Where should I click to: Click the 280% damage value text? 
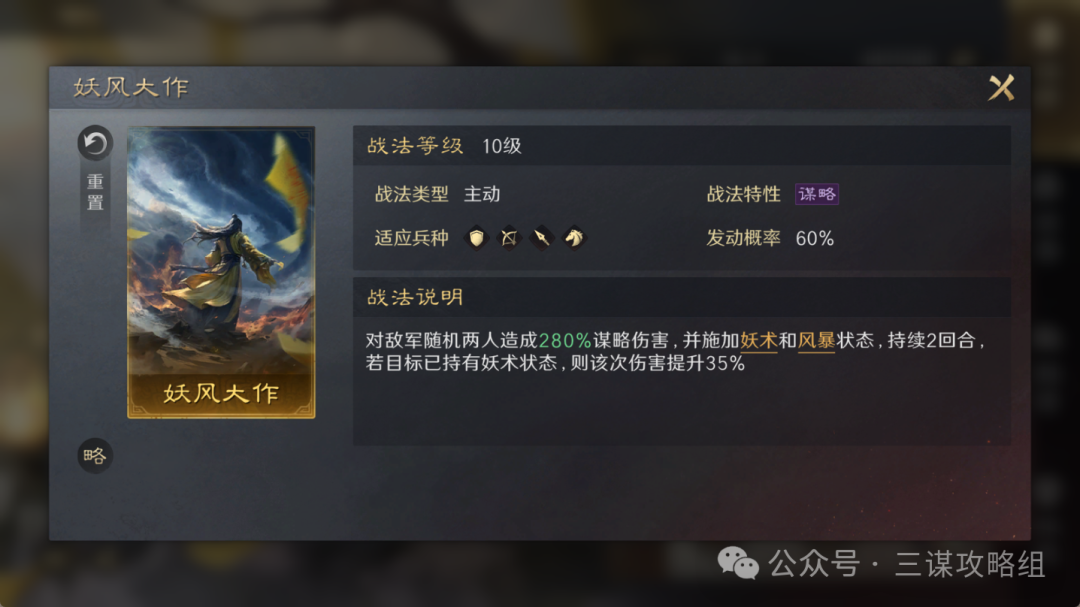[x=565, y=340]
